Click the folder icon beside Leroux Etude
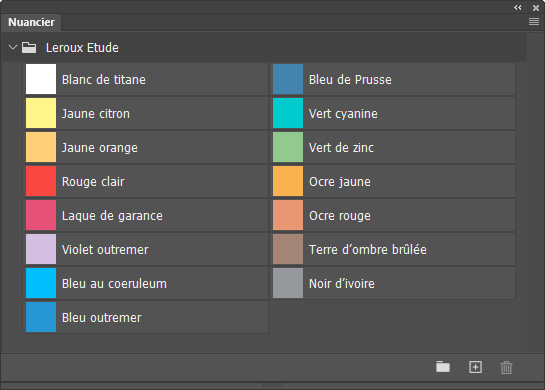 [x=29, y=48]
